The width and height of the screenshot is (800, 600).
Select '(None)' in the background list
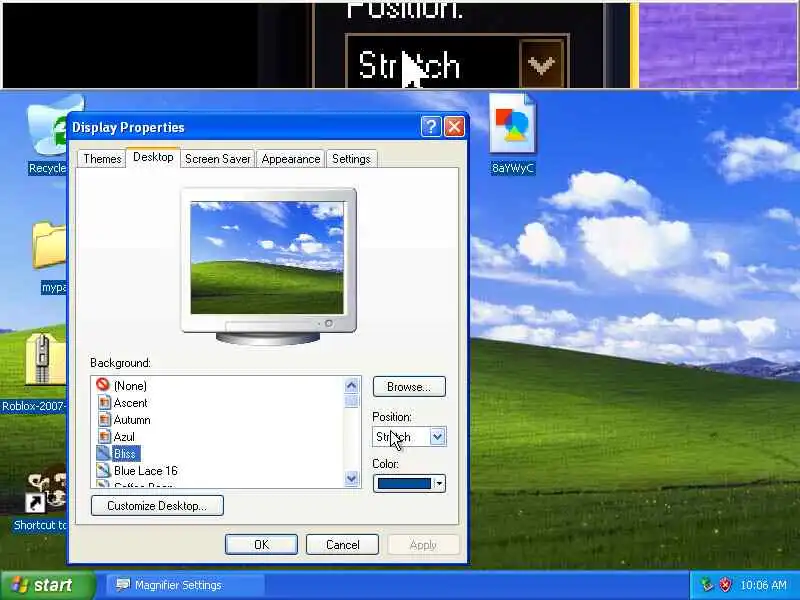click(x=130, y=386)
